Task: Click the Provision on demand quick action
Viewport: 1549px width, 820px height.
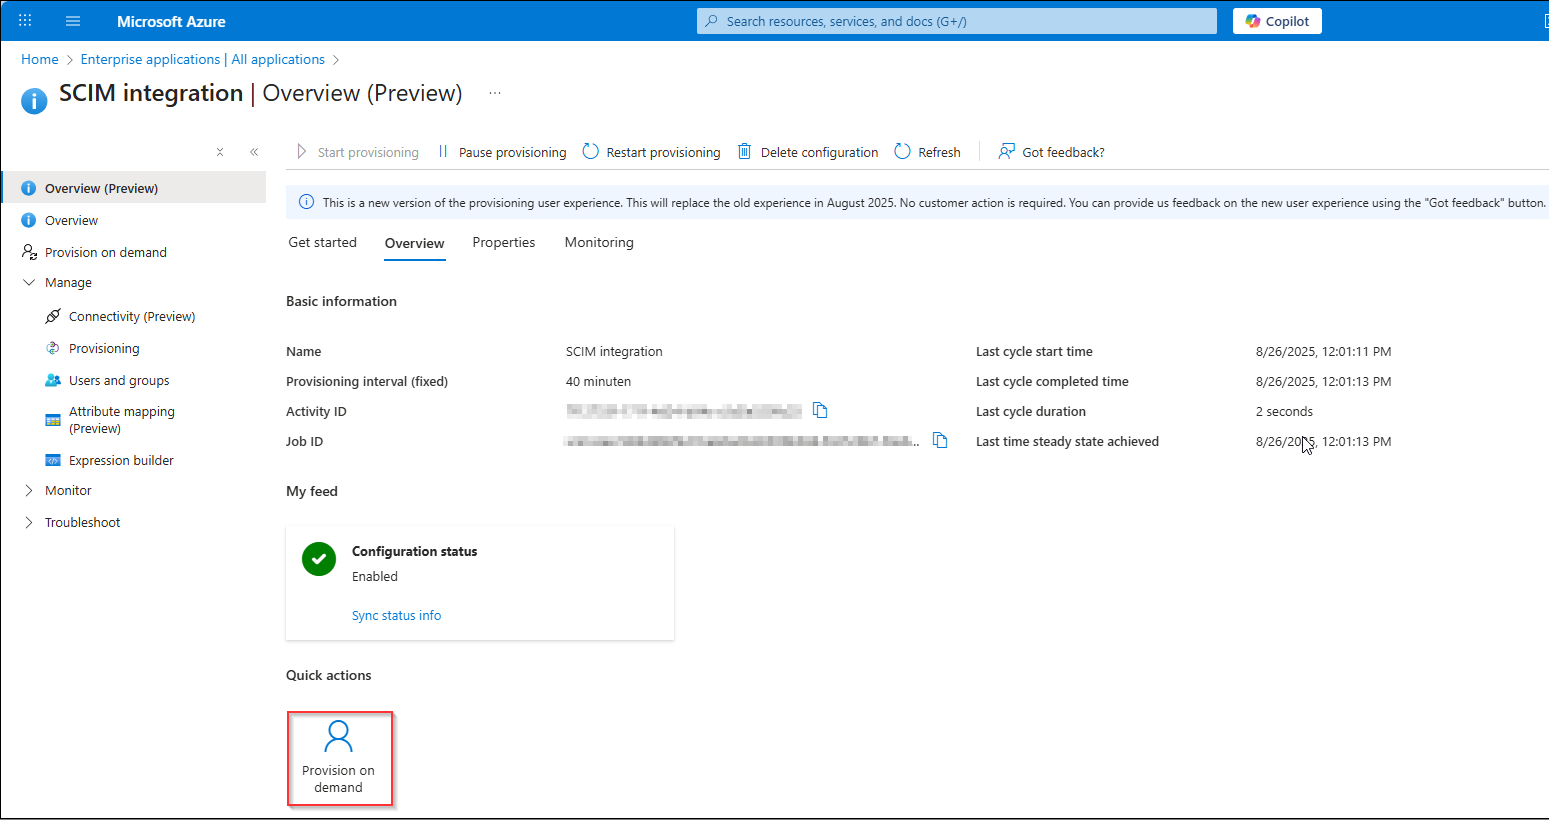Action: (x=339, y=758)
